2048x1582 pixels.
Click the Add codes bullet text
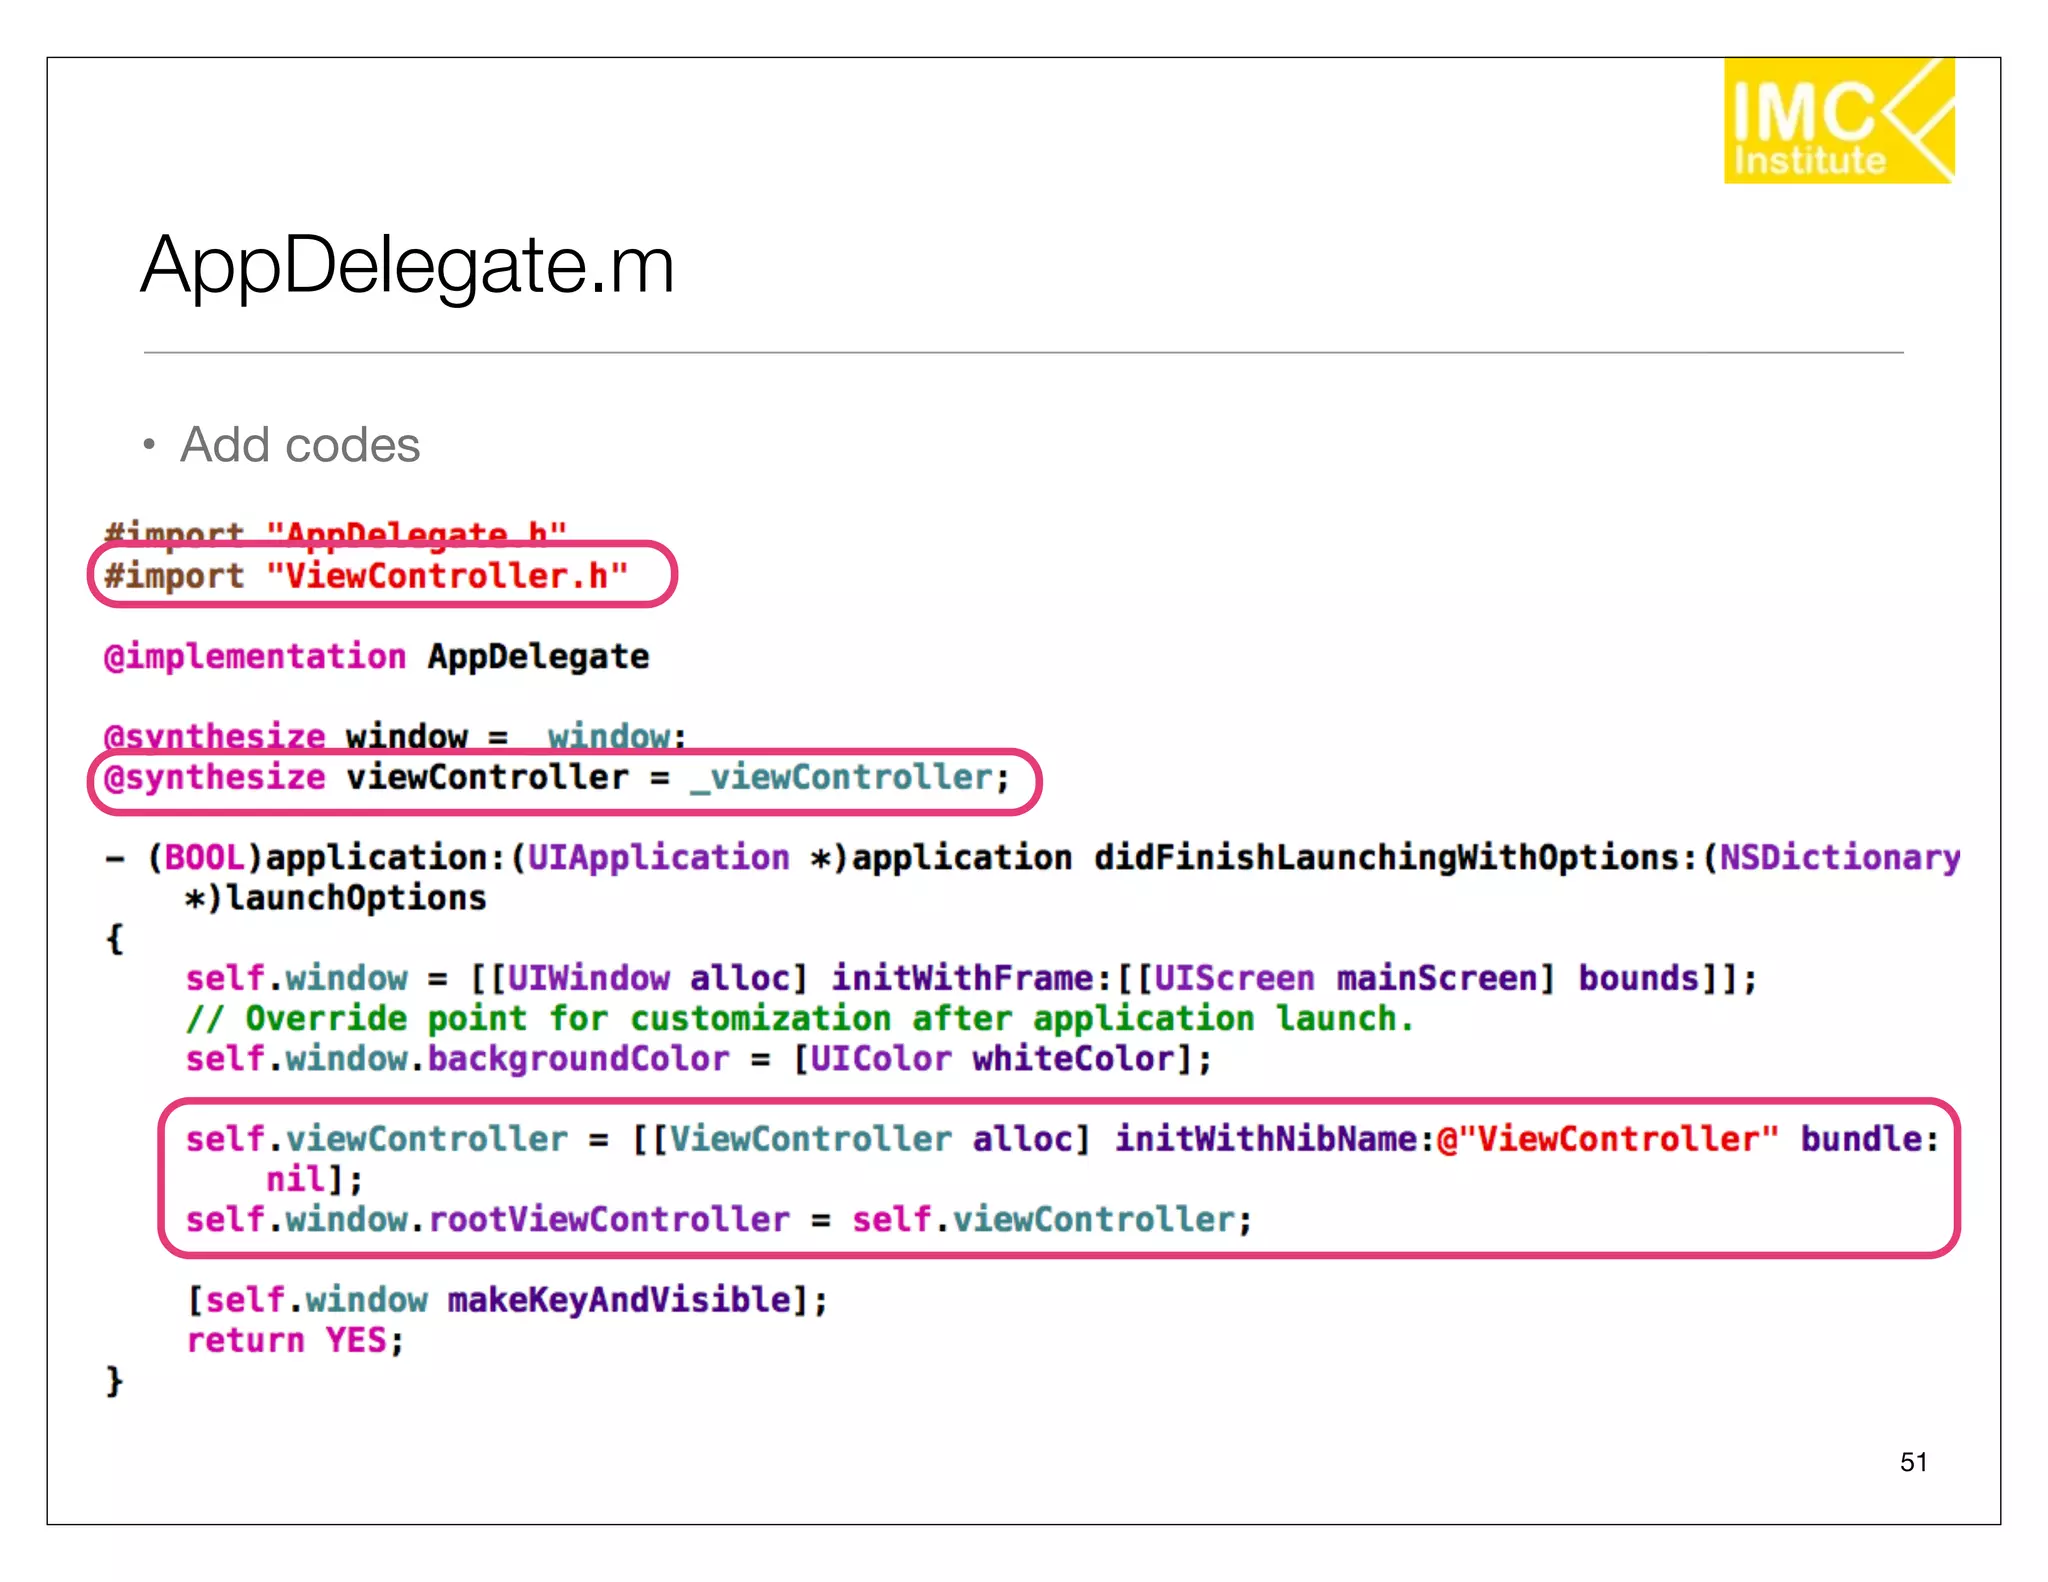click(299, 445)
